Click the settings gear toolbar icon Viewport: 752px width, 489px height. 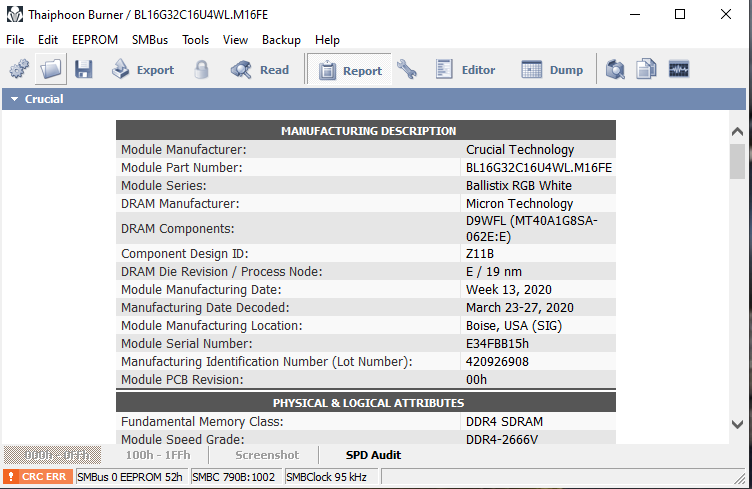click(19, 70)
